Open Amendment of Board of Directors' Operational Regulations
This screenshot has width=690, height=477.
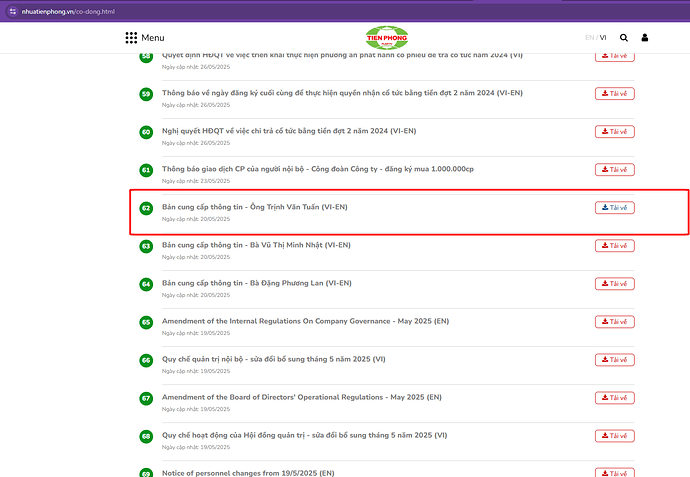click(x=302, y=397)
